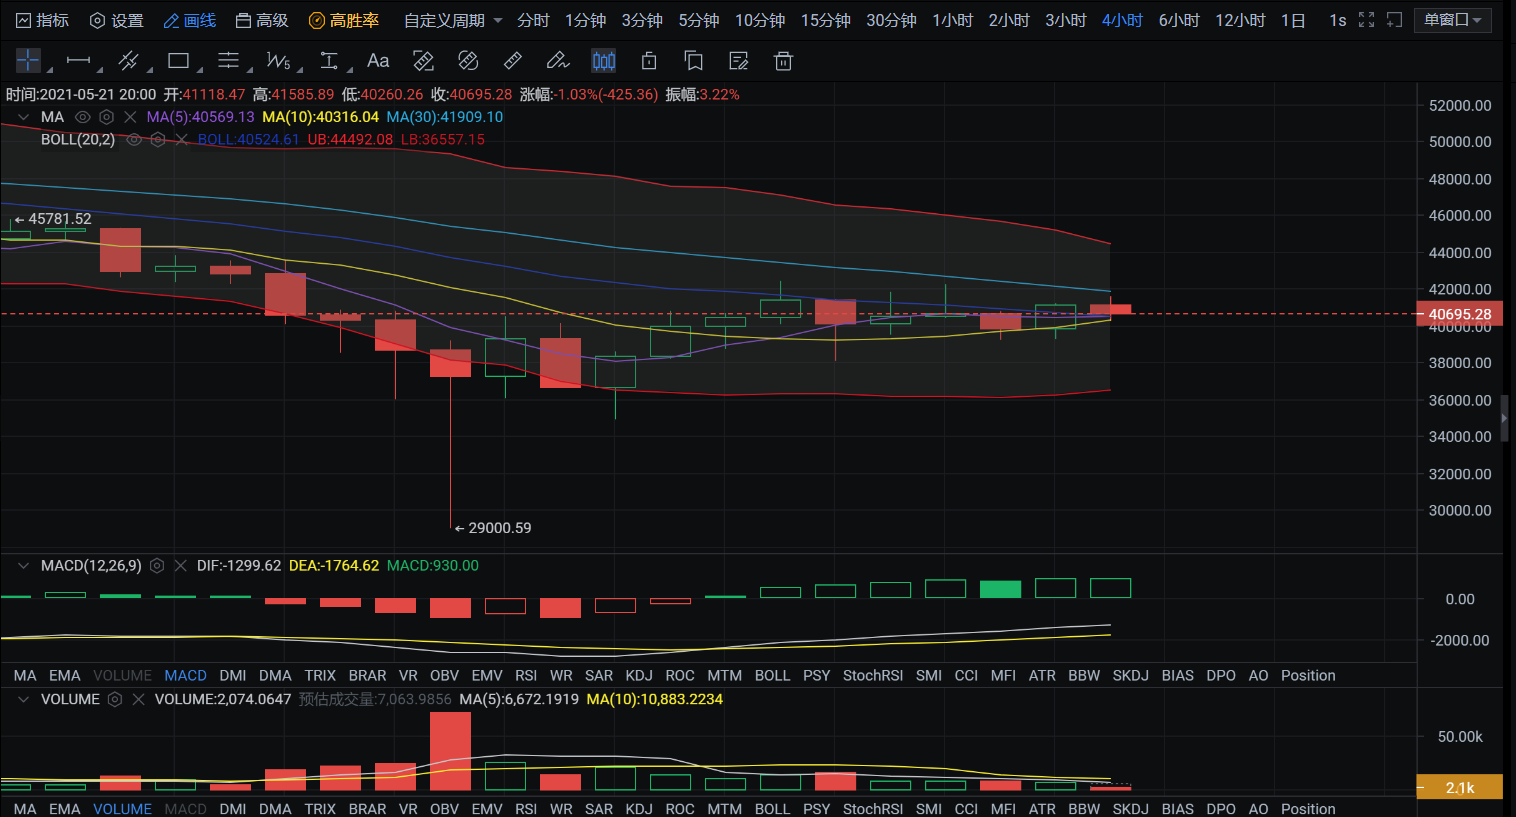The width and height of the screenshot is (1516, 817).
Task: Collapse the VOLUME panel chevron
Action: point(23,699)
